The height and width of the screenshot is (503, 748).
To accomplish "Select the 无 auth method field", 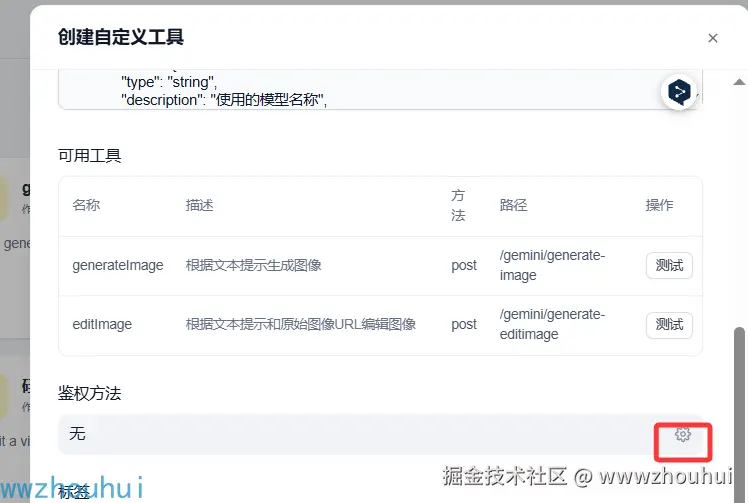I will 380,434.
